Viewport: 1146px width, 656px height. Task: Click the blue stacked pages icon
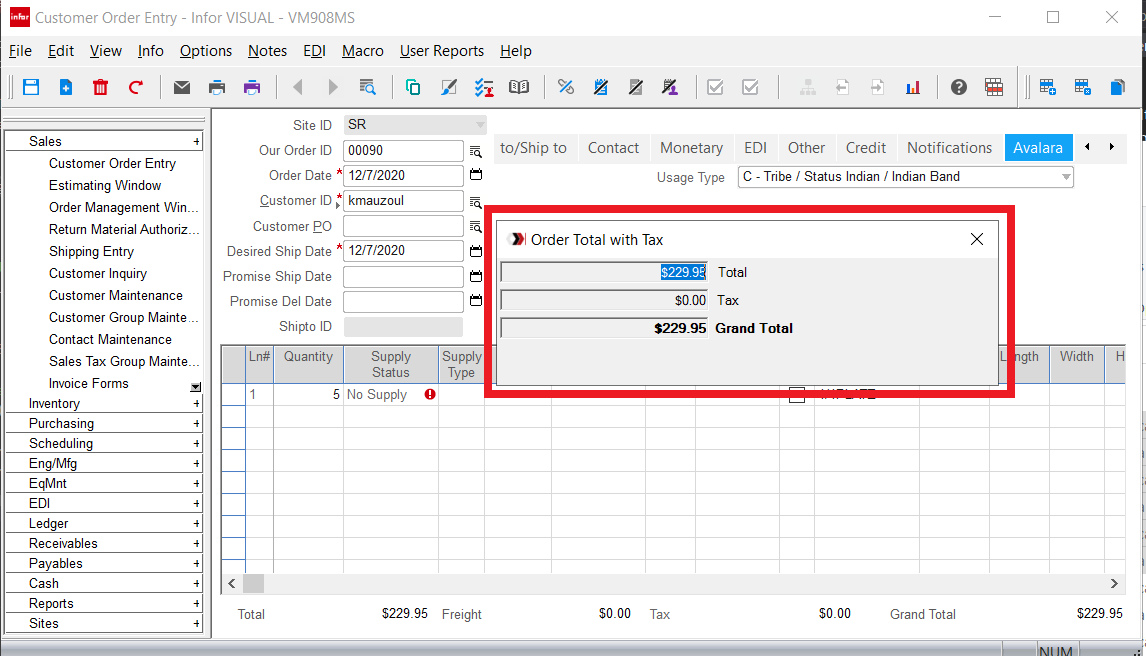1117,87
